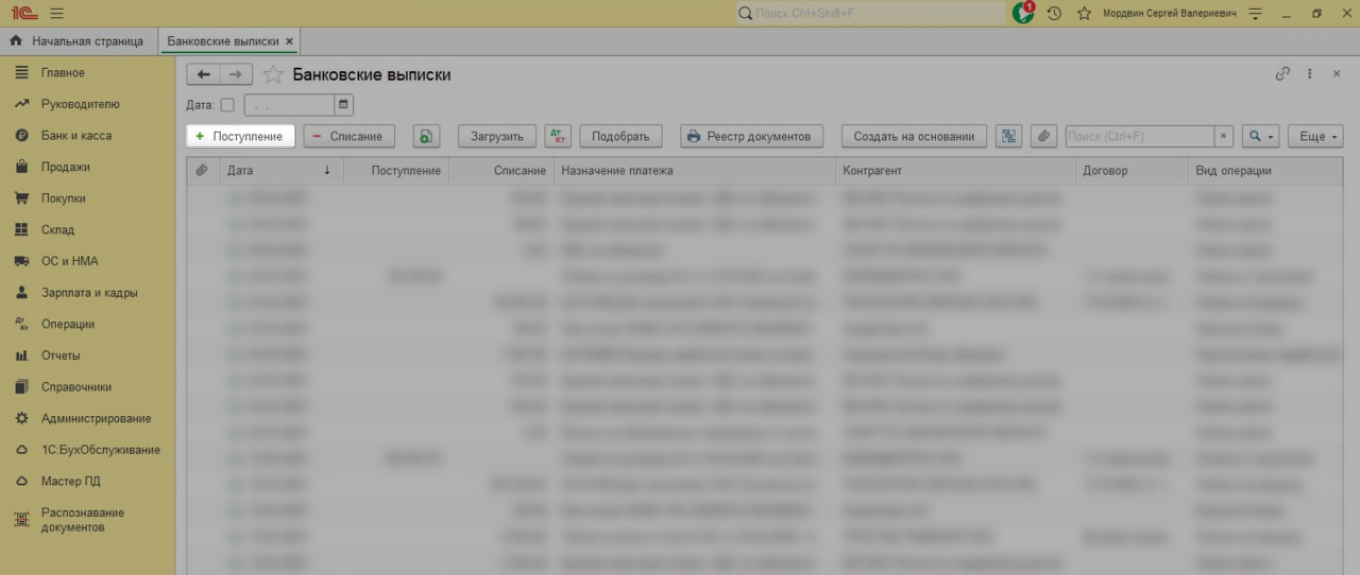
Task: Click the icon after Создать на основании
Action: pos(1009,136)
